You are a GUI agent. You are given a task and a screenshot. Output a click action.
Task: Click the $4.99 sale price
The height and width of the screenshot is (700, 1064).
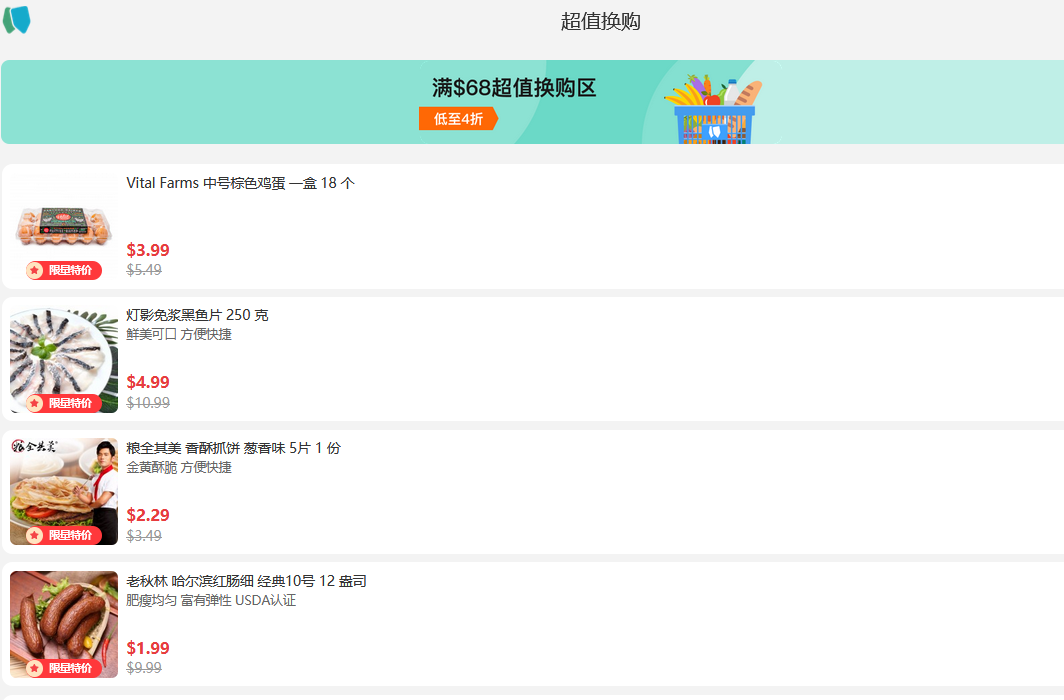coord(148,383)
